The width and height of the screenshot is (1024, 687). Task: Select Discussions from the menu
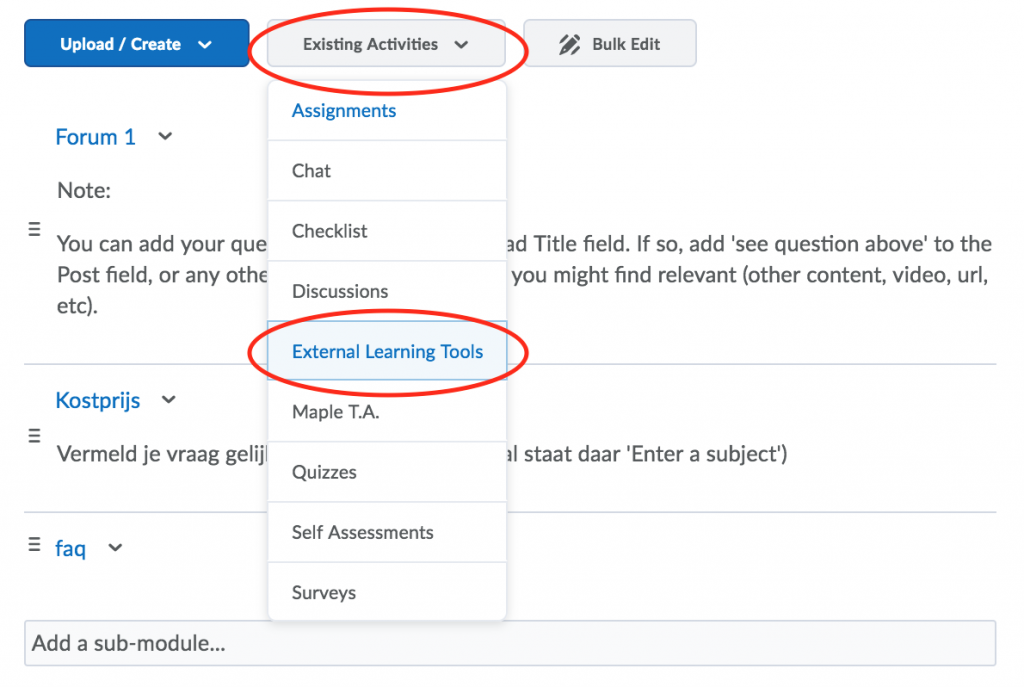(x=339, y=291)
